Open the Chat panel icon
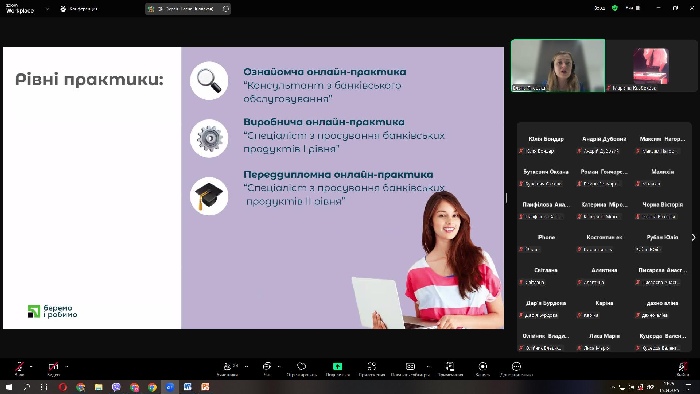 click(267, 367)
